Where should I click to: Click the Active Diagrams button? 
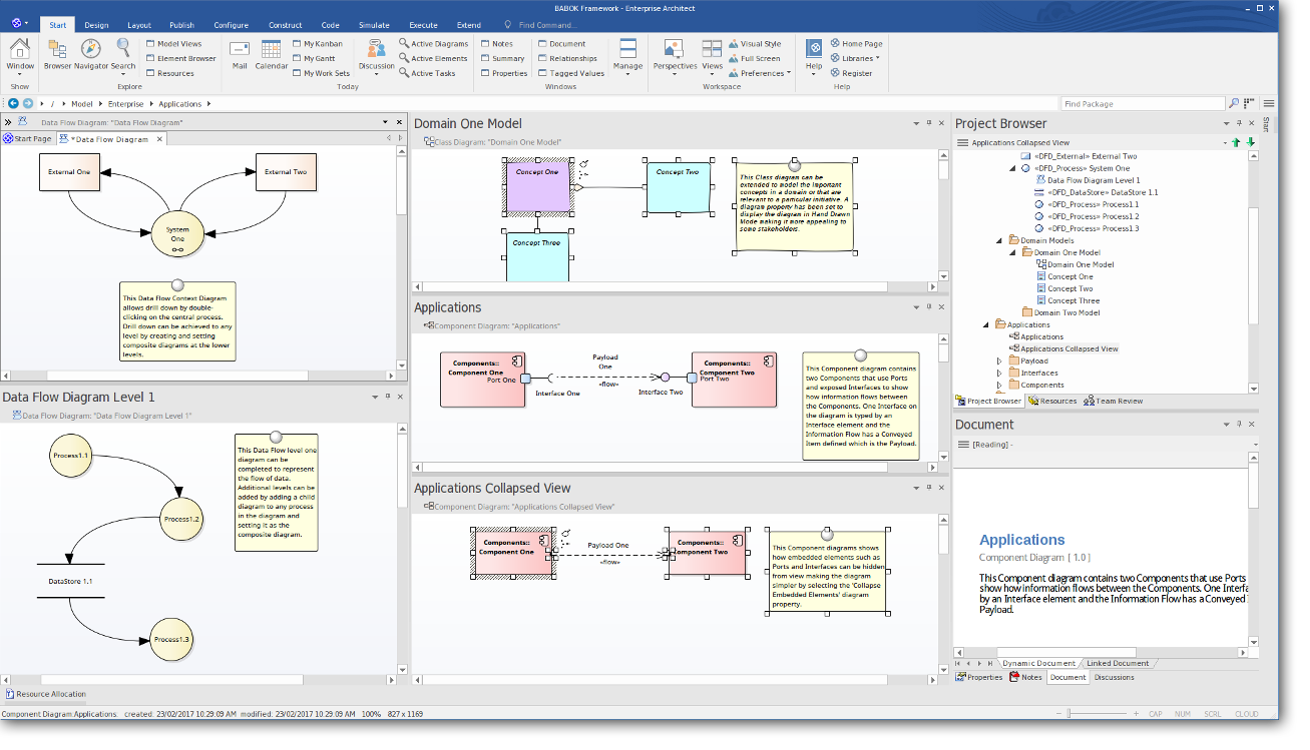433,44
